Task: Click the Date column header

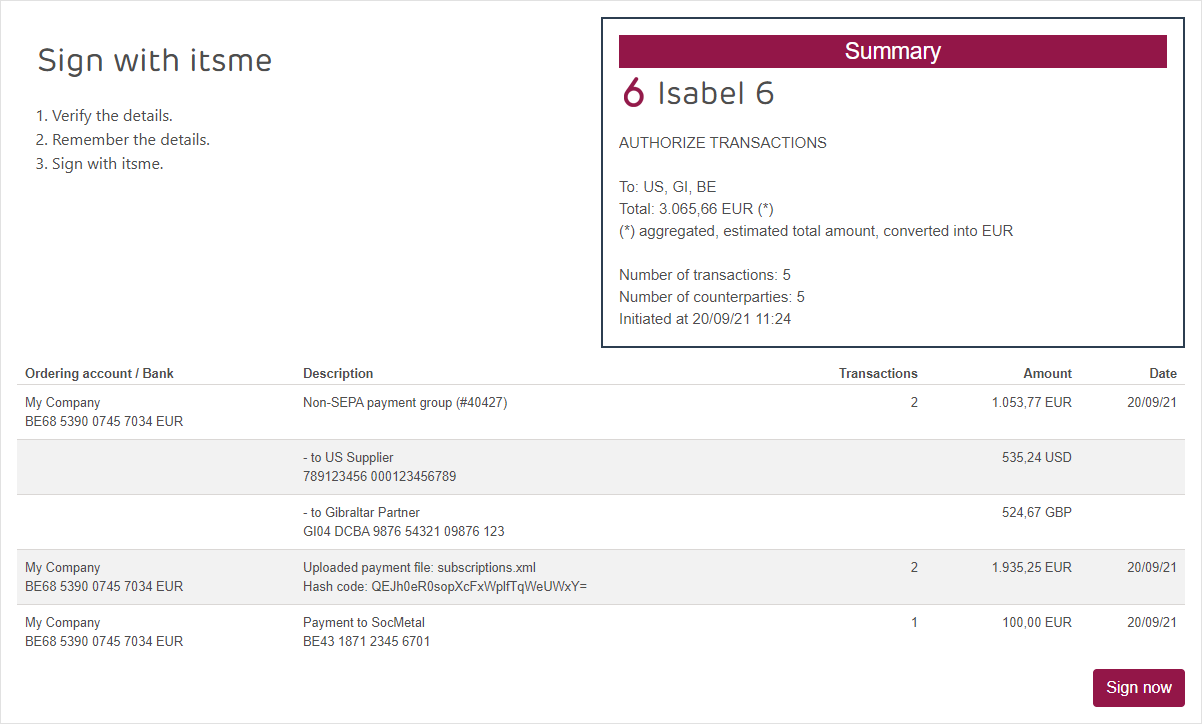Action: 1162,373
